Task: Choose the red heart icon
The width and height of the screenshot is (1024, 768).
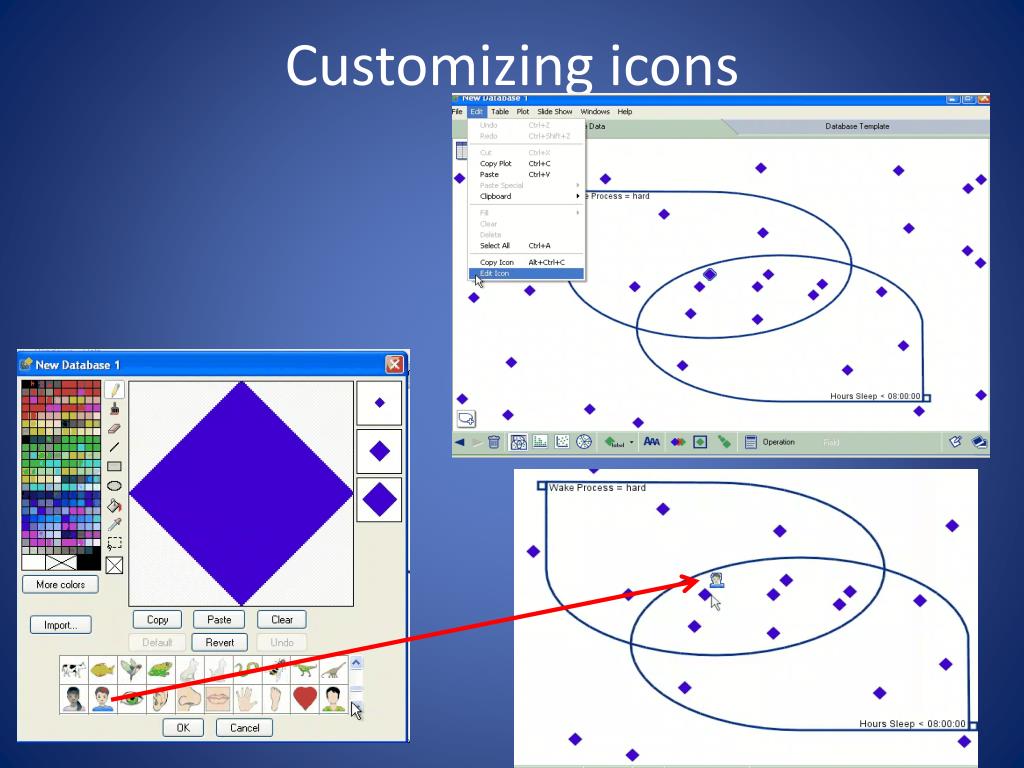Action: point(304,698)
